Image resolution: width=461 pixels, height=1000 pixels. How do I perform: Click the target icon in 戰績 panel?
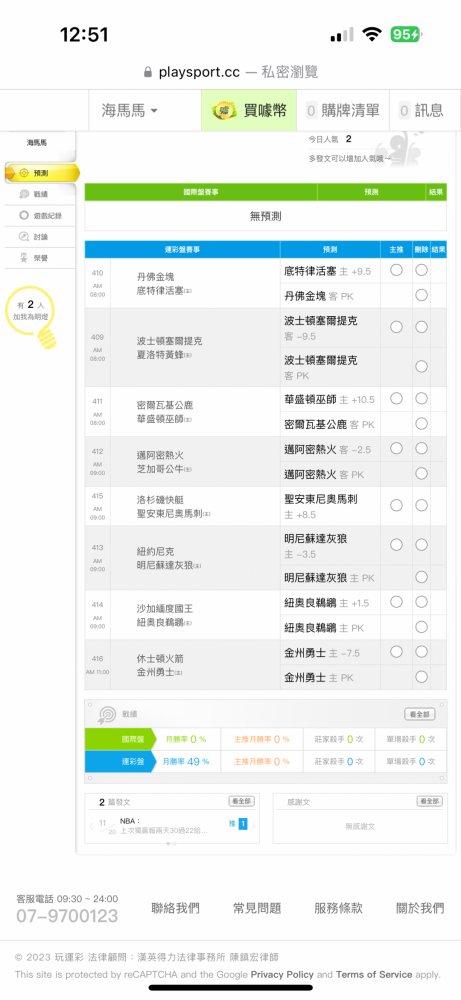(106, 714)
